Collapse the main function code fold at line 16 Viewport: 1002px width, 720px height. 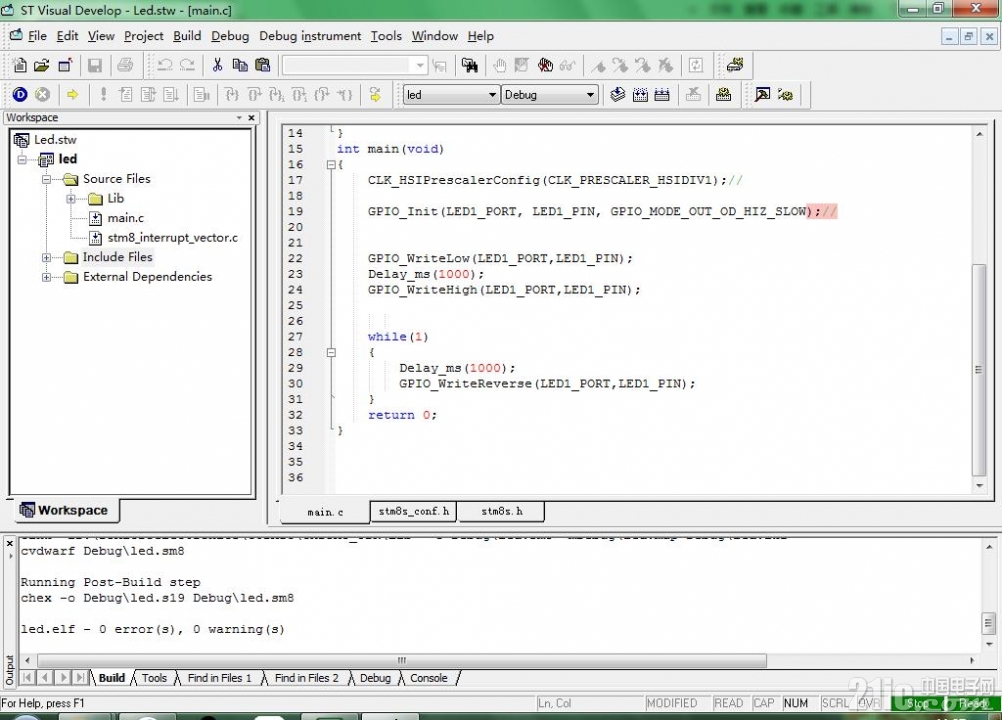click(x=331, y=165)
